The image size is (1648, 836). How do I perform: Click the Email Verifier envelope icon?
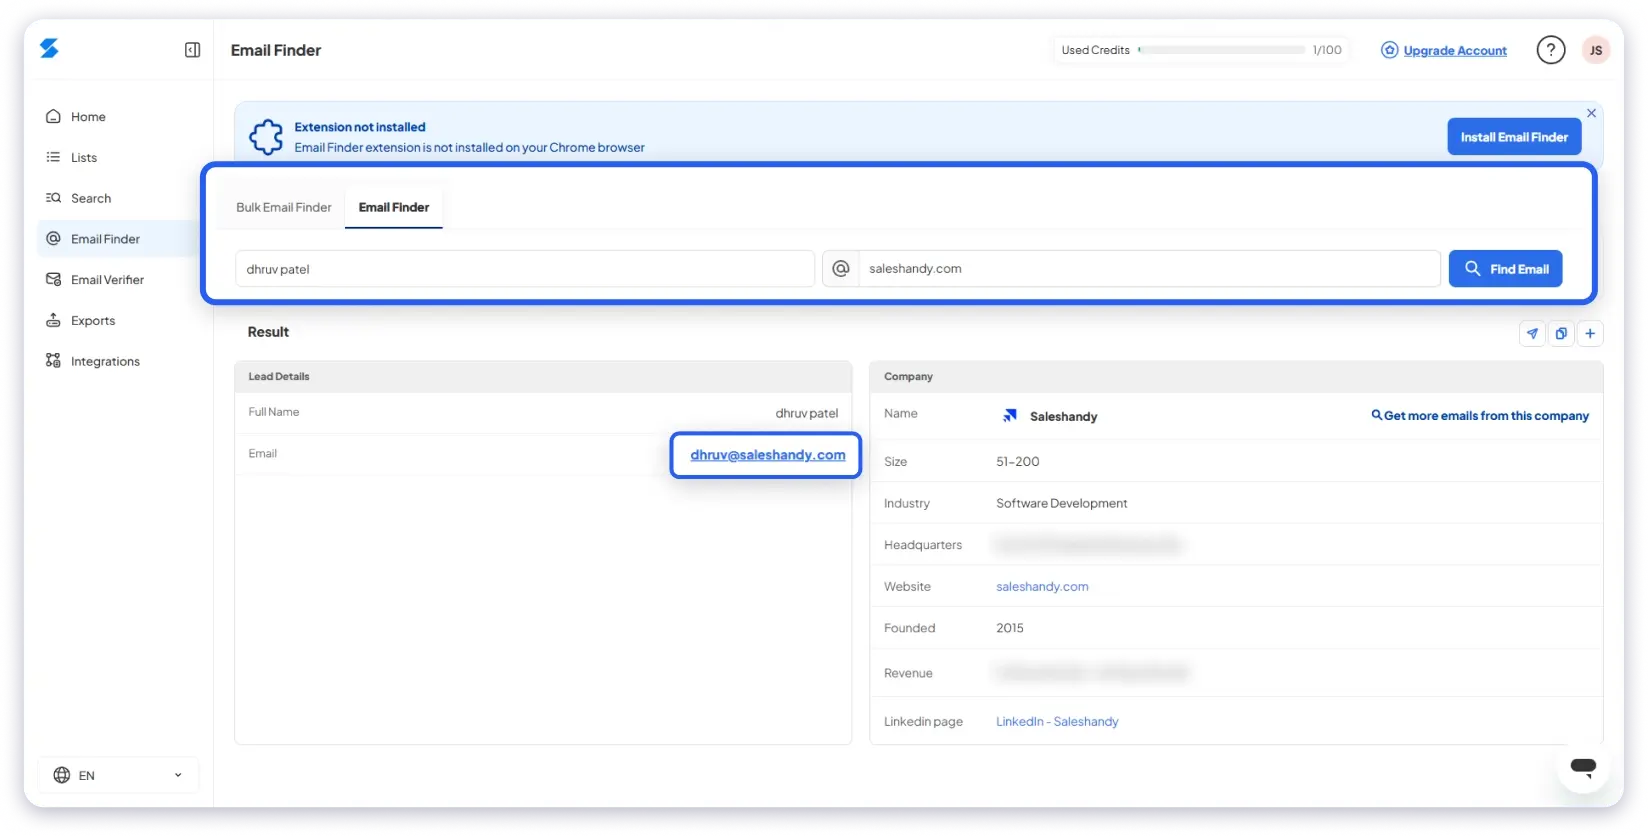(x=53, y=279)
